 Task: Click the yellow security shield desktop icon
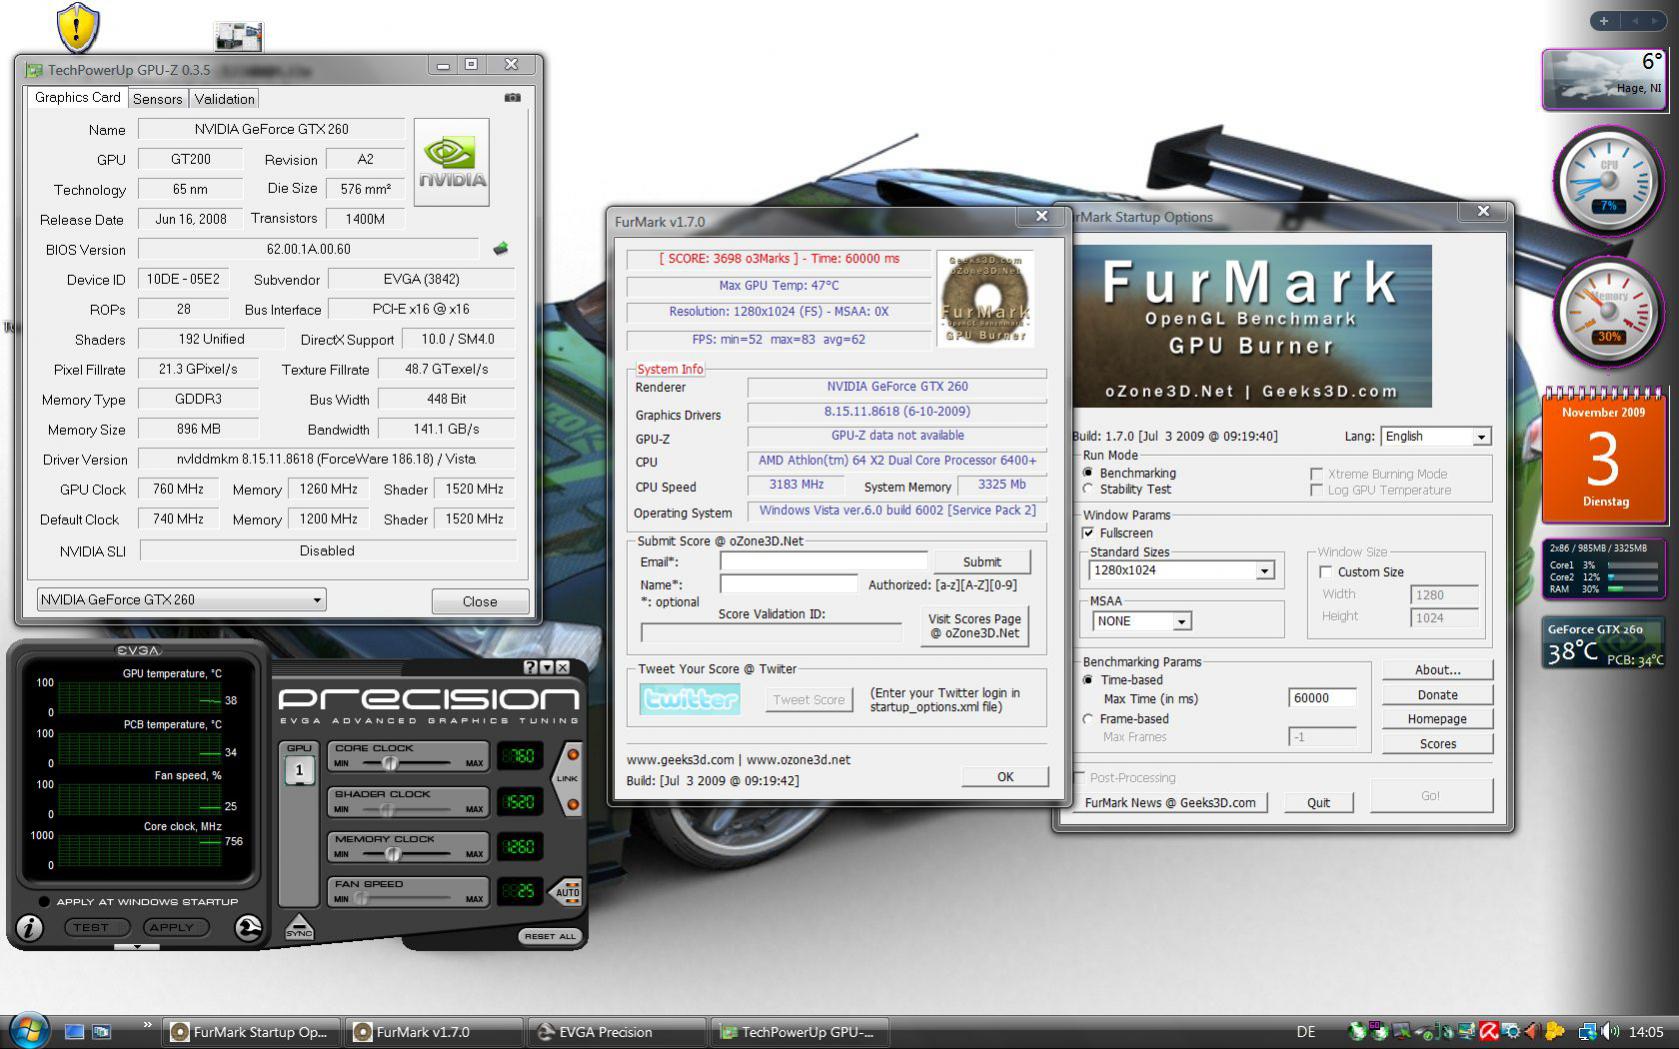pyautogui.click(x=77, y=27)
